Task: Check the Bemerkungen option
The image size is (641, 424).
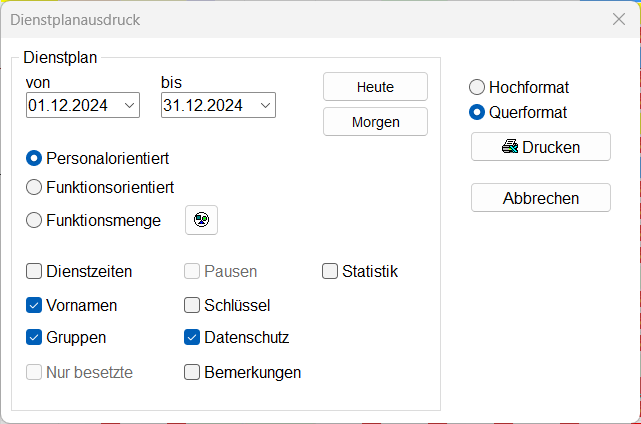Action: tap(193, 373)
